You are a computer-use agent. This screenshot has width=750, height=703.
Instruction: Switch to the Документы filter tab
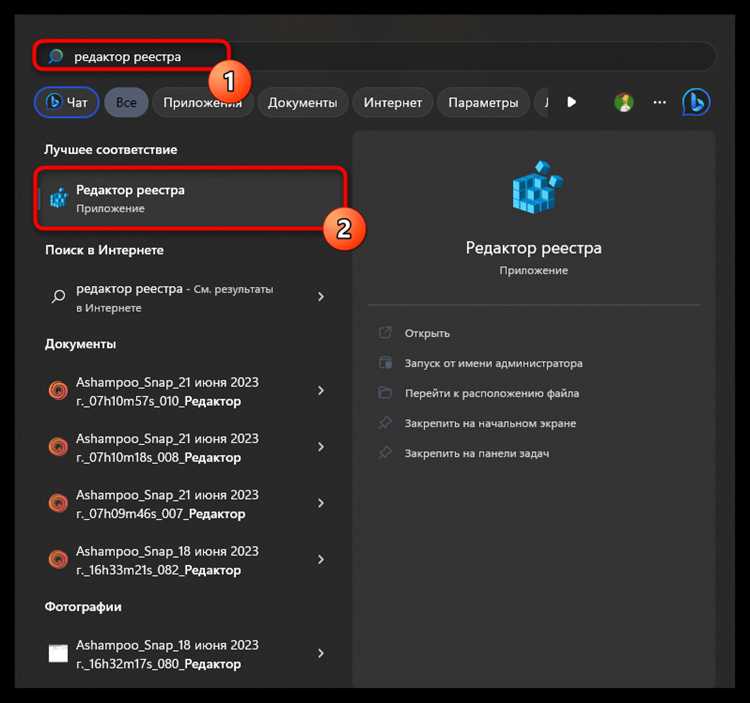coord(302,102)
